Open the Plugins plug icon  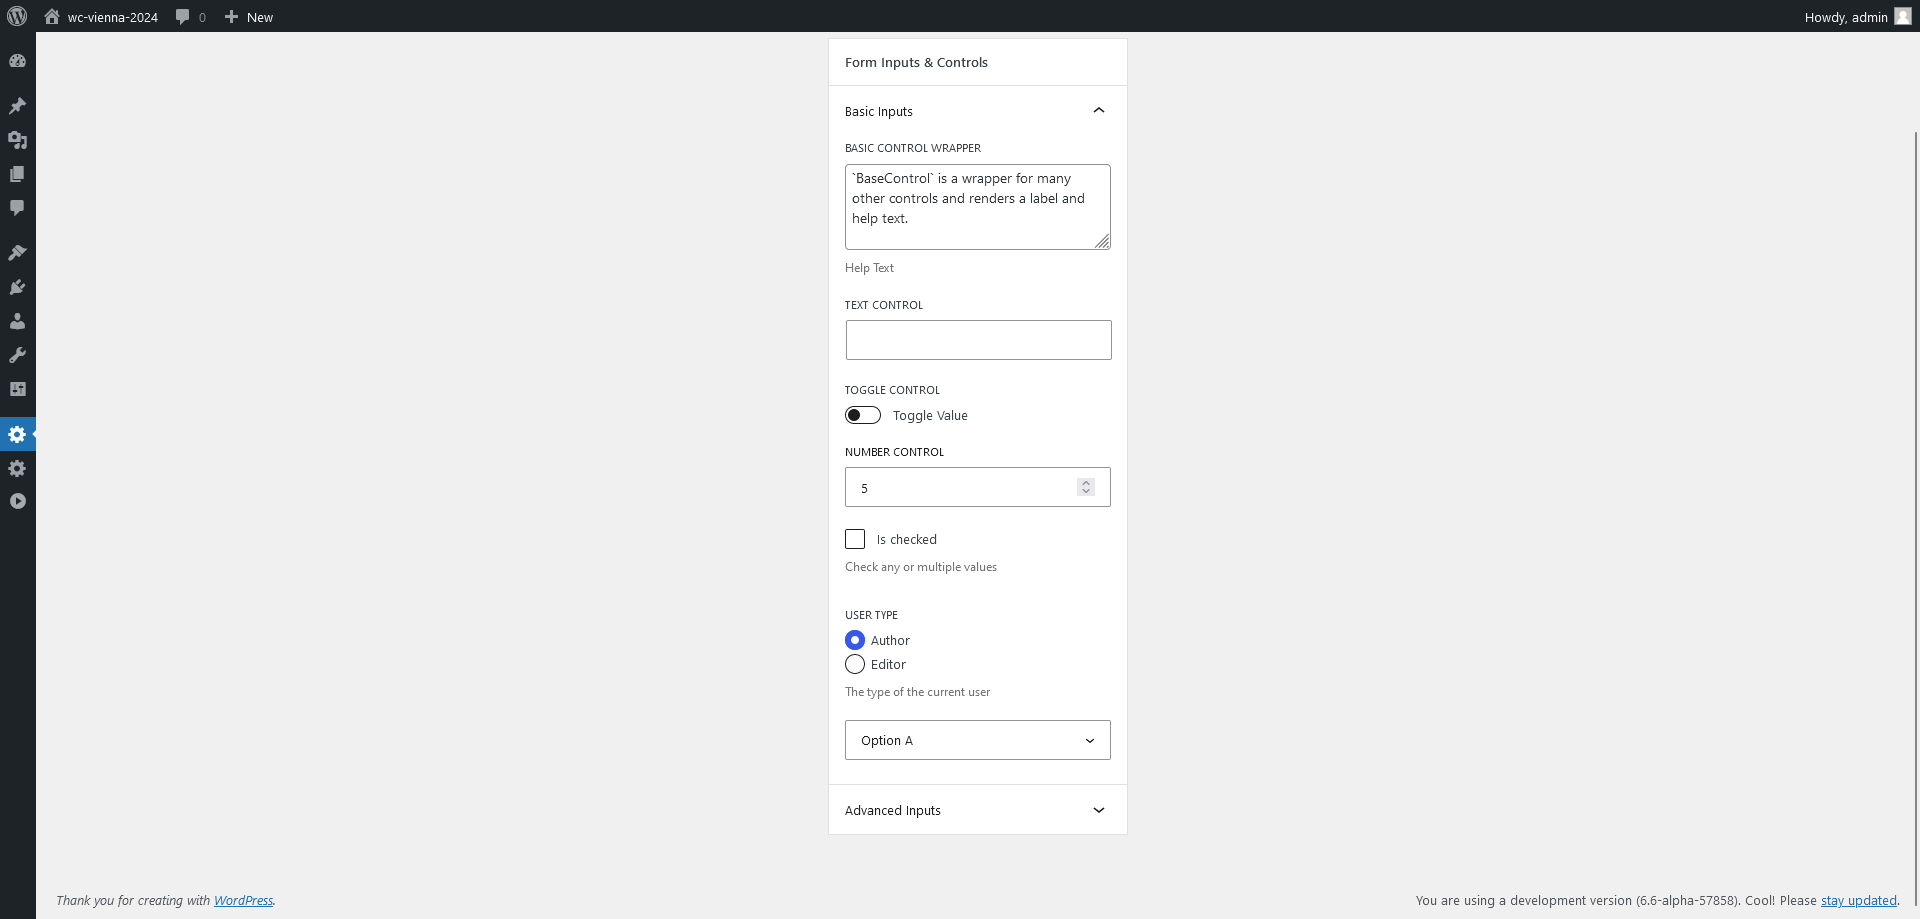click(x=17, y=287)
